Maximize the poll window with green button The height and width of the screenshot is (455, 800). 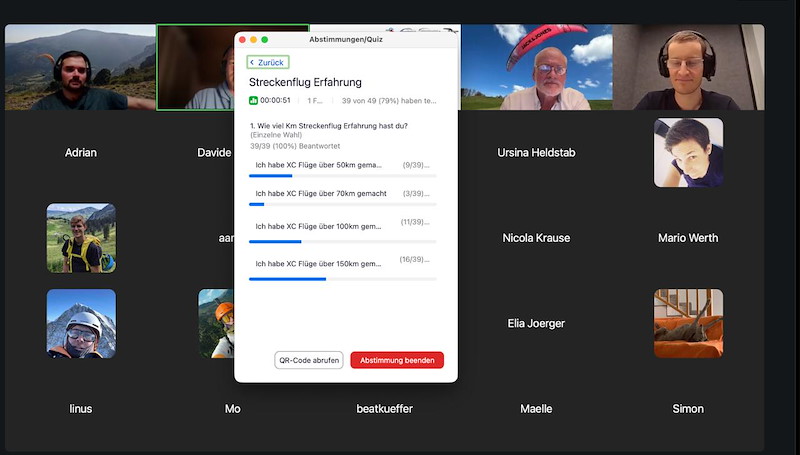point(265,40)
